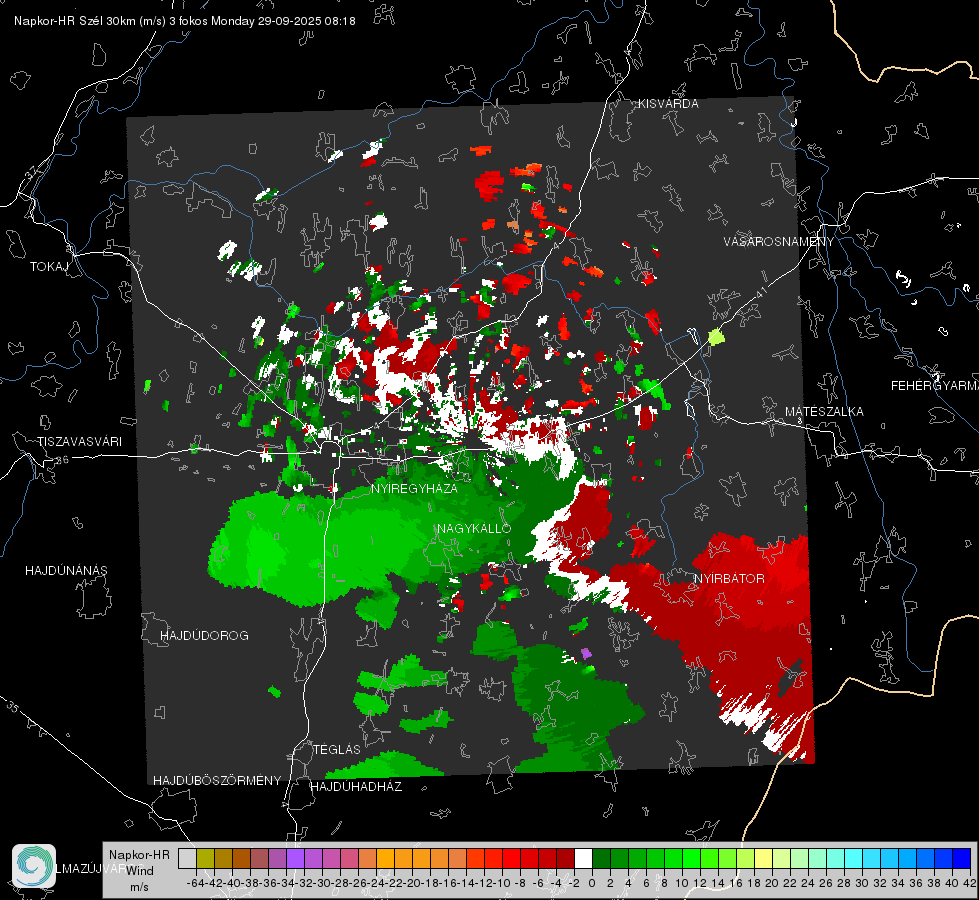This screenshot has width=979, height=900.
Task: Click the Napkor-HR Wind m/s legend title
Action: click(x=139, y=871)
